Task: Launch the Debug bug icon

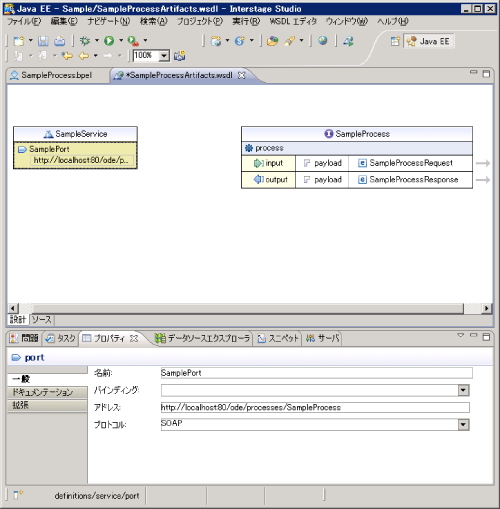Action: pos(85,41)
